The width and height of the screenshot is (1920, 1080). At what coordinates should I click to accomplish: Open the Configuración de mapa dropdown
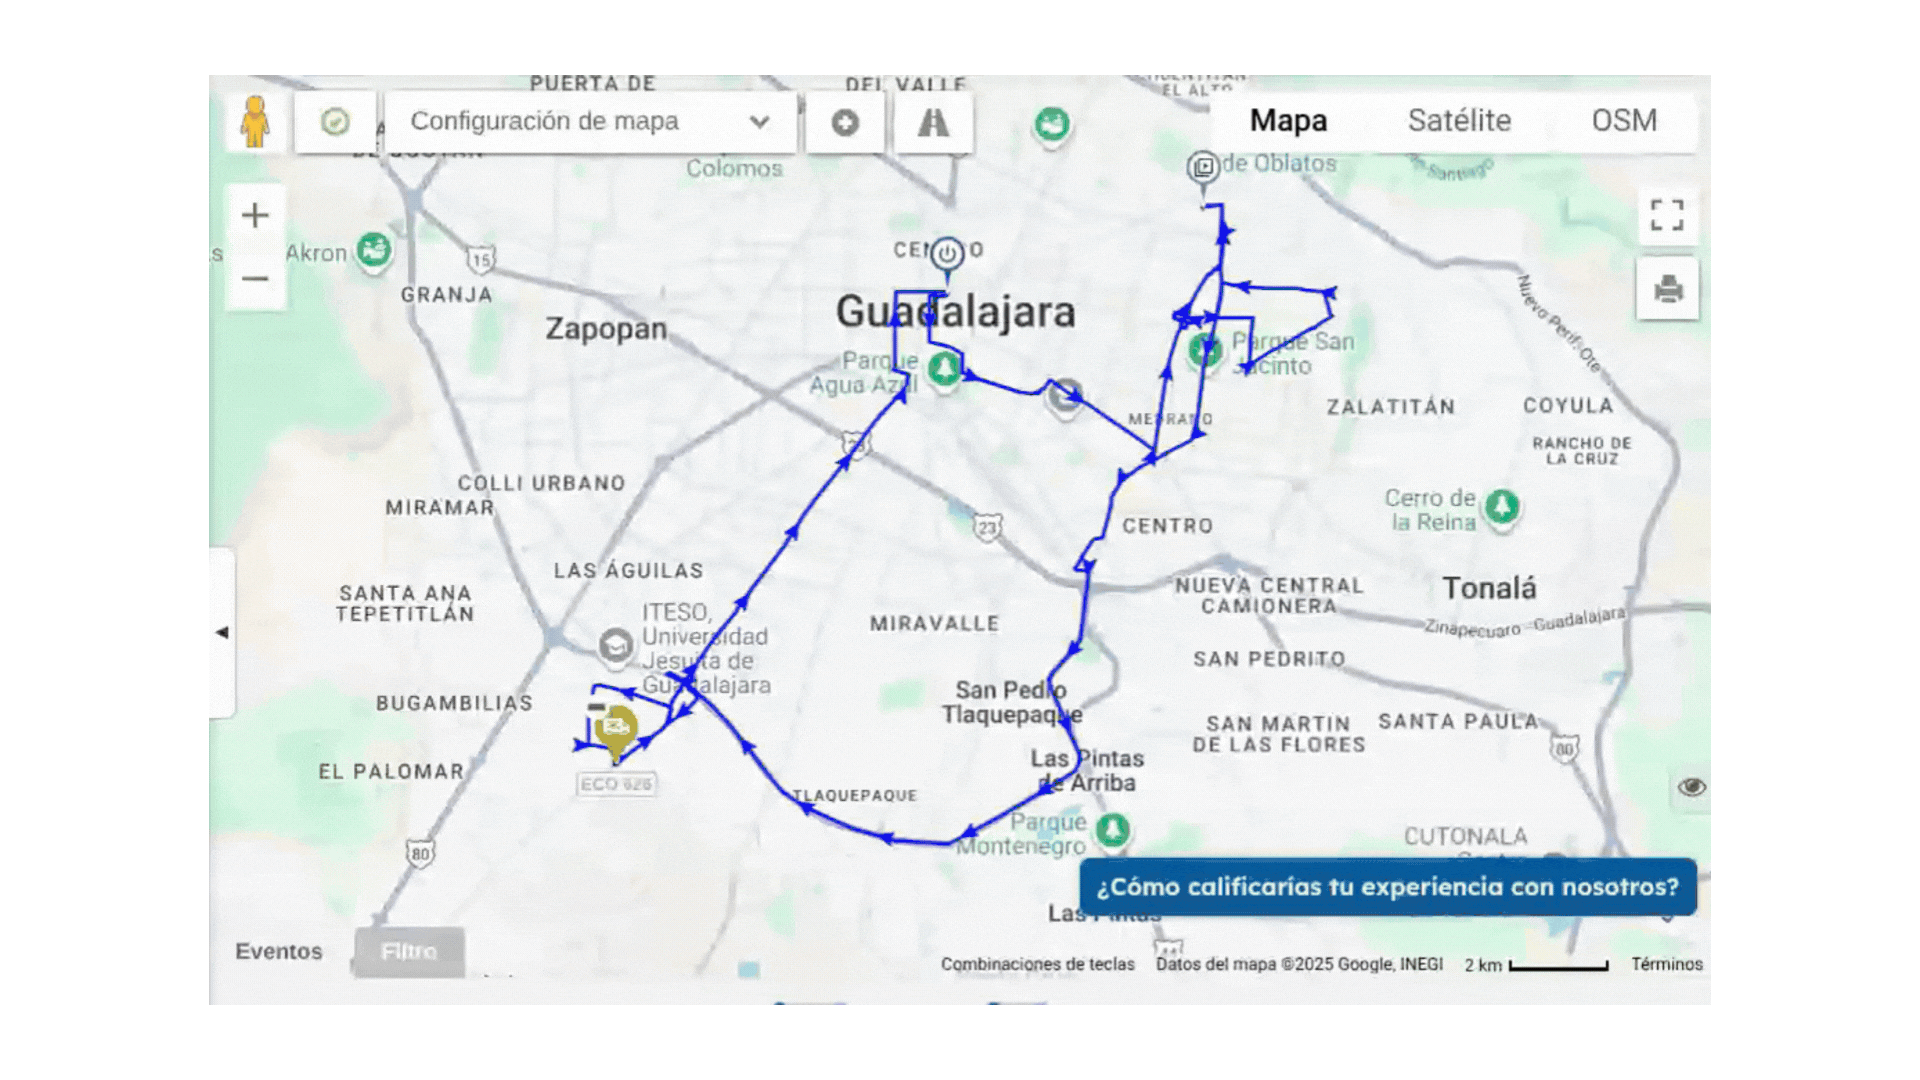pyautogui.click(x=590, y=122)
